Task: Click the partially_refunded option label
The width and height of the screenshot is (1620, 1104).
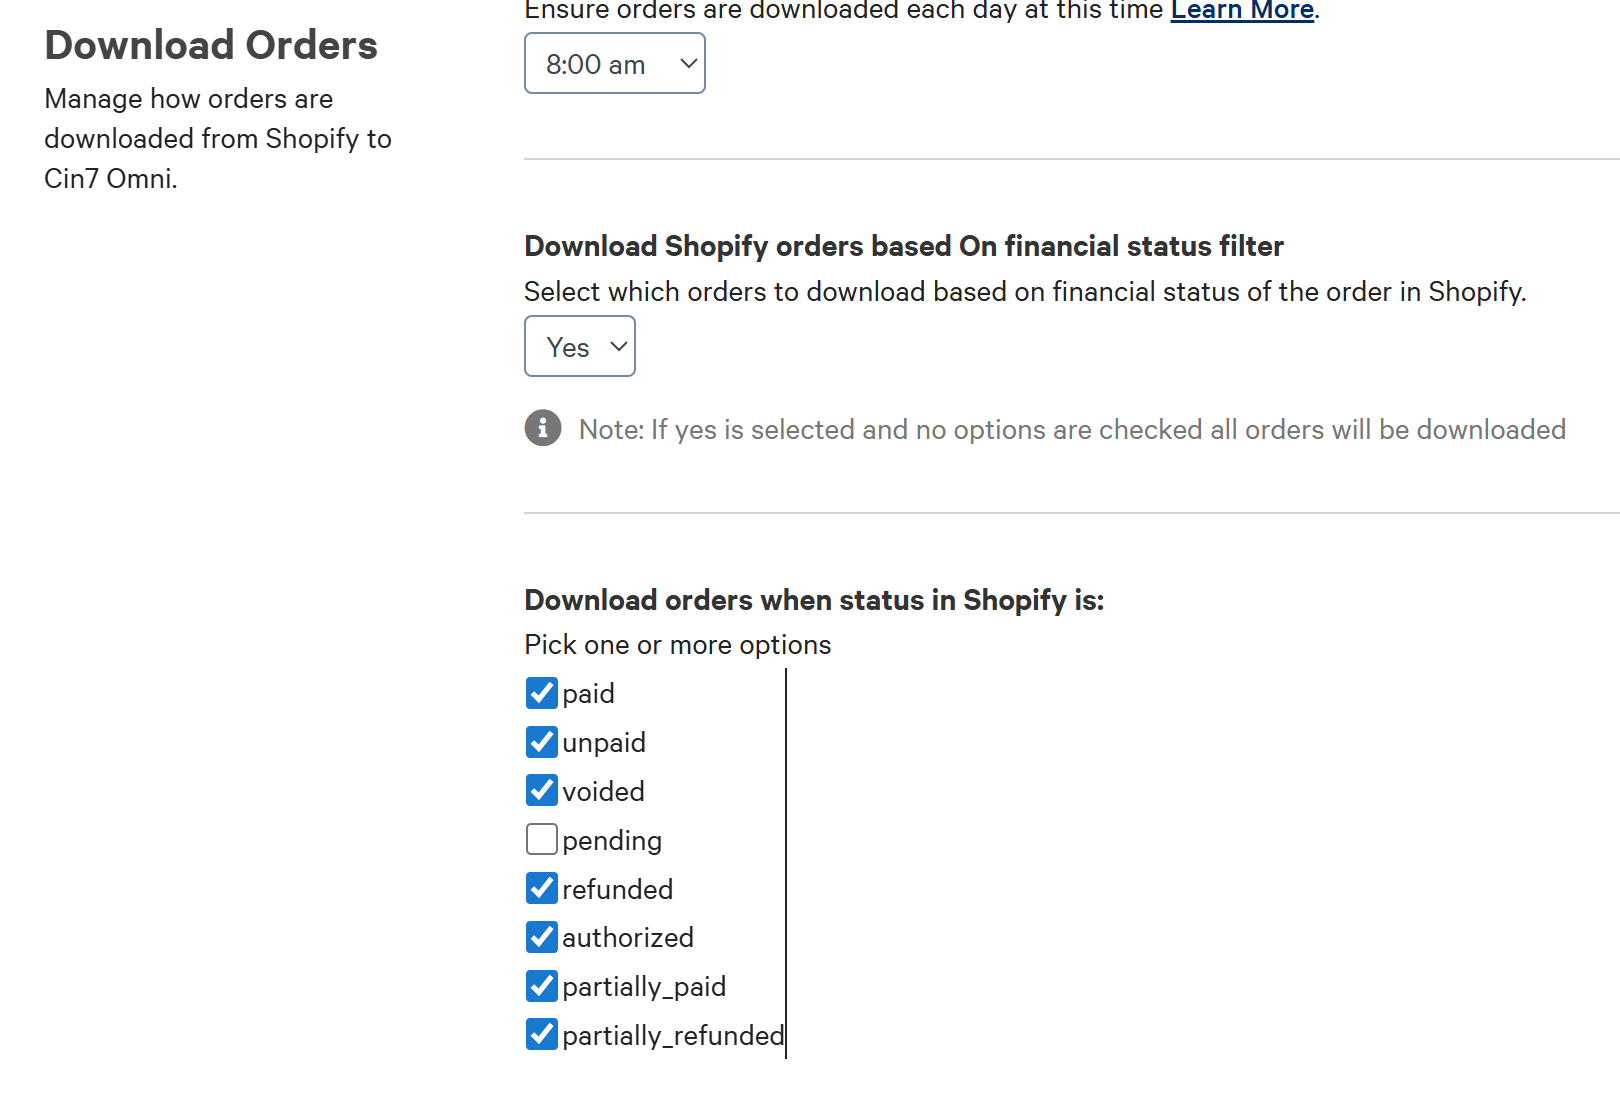Action: click(x=673, y=1036)
